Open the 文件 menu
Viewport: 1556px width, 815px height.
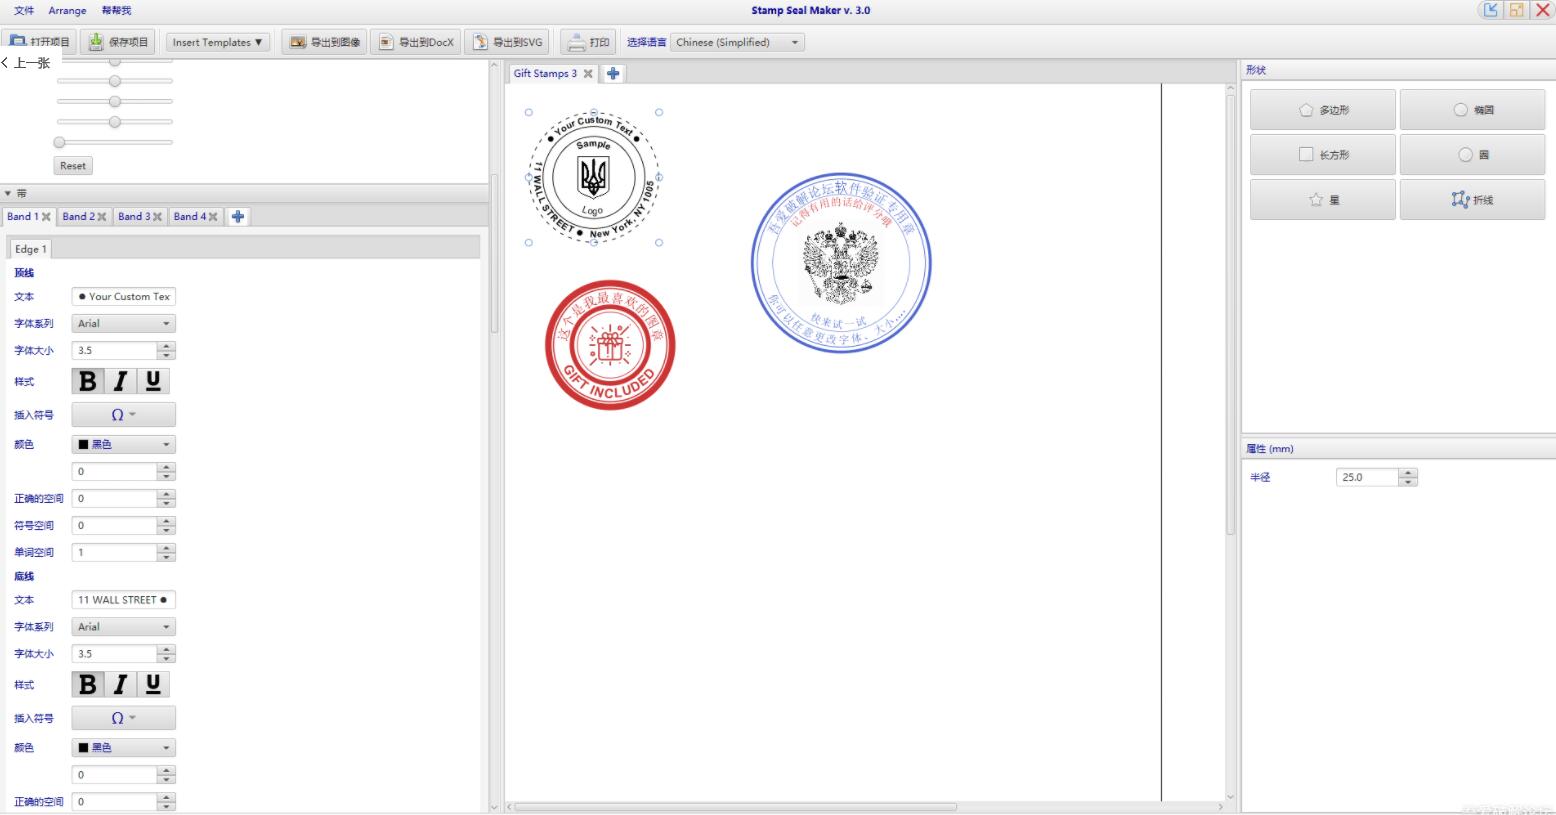pyautogui.click(x=24, y=10)
